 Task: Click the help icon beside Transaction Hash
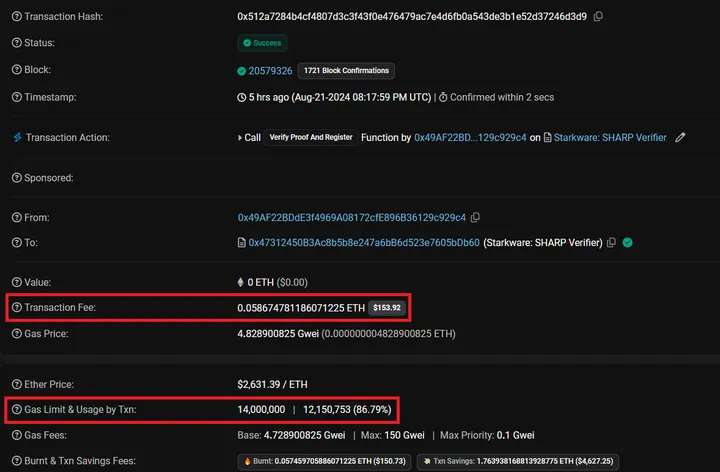click(16, 17)
